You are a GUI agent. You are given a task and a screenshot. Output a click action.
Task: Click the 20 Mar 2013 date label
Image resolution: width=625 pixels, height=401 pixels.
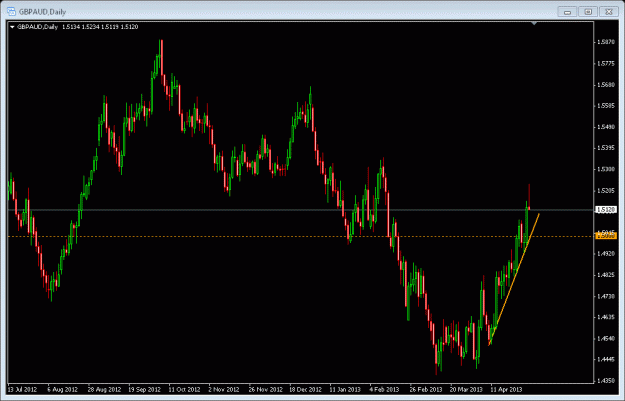click(x=466, y=389)
